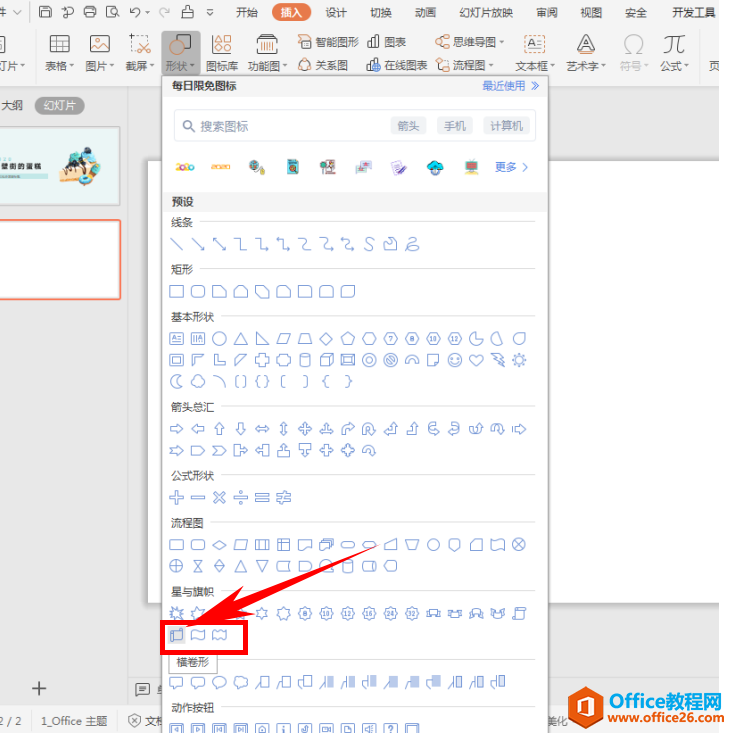Select the blank second slide thumbnail
The image size is (731, 735).
60,259
